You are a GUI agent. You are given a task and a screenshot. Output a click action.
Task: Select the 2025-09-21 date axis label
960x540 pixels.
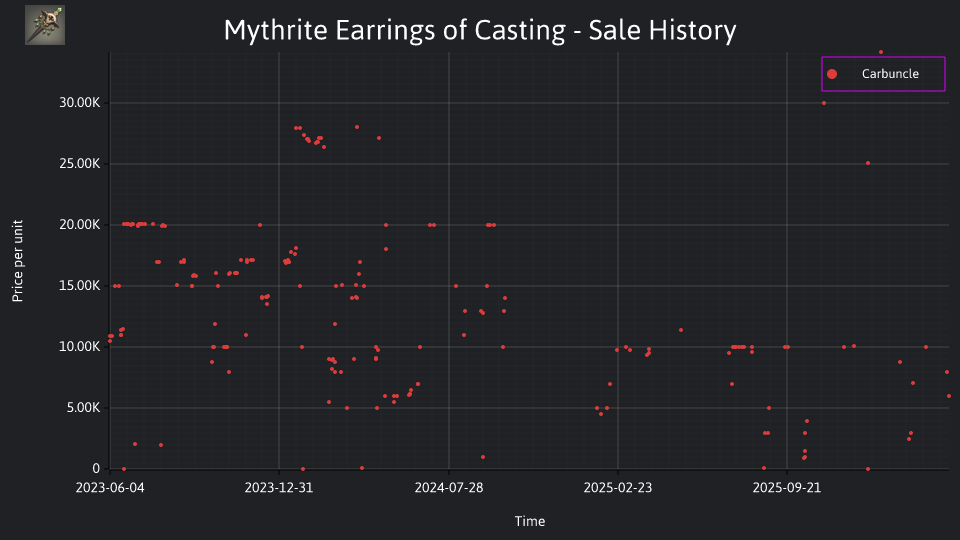tap(787, 488)
